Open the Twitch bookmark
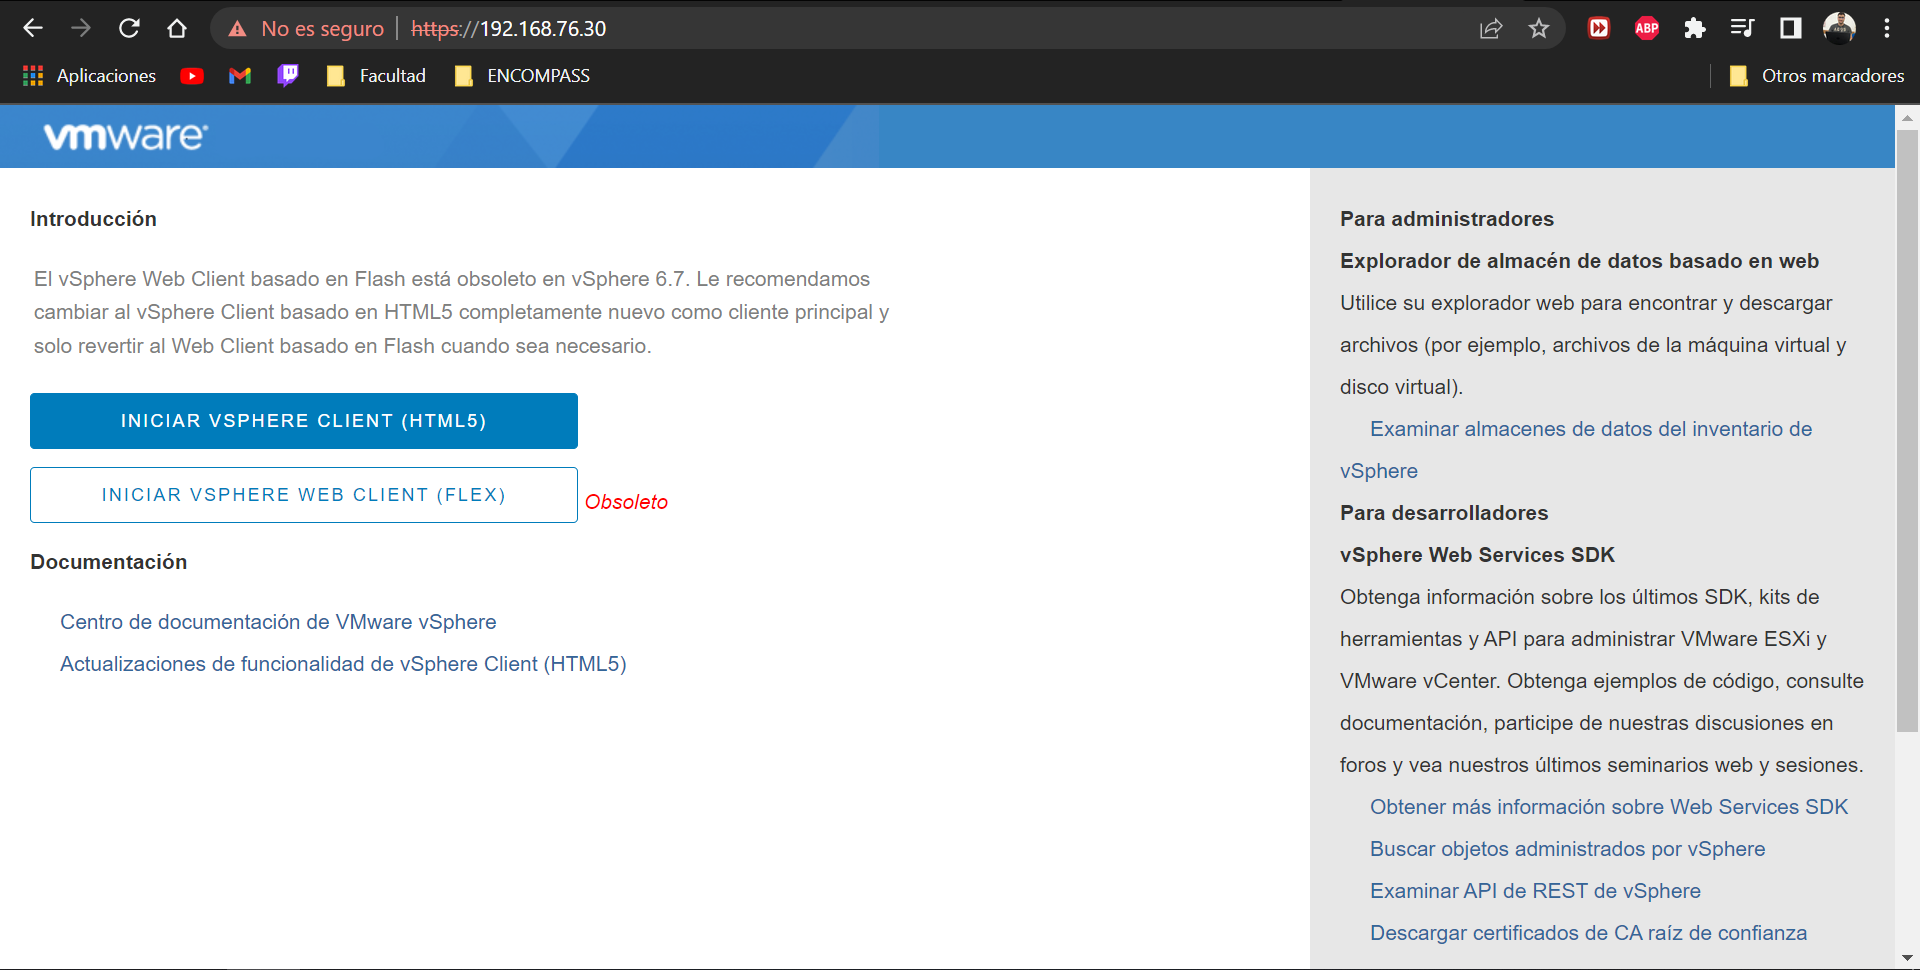 [x=288, y=76]
